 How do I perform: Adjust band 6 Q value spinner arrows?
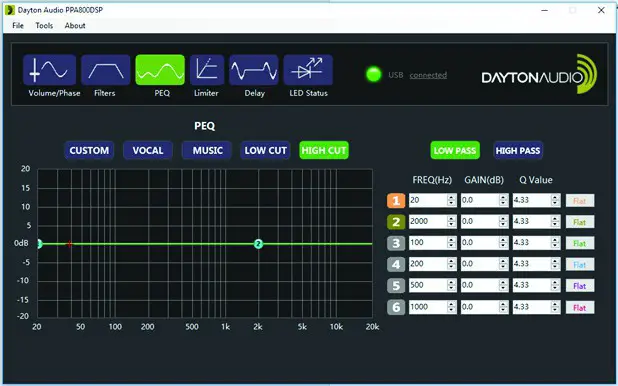tap(556, 307)
